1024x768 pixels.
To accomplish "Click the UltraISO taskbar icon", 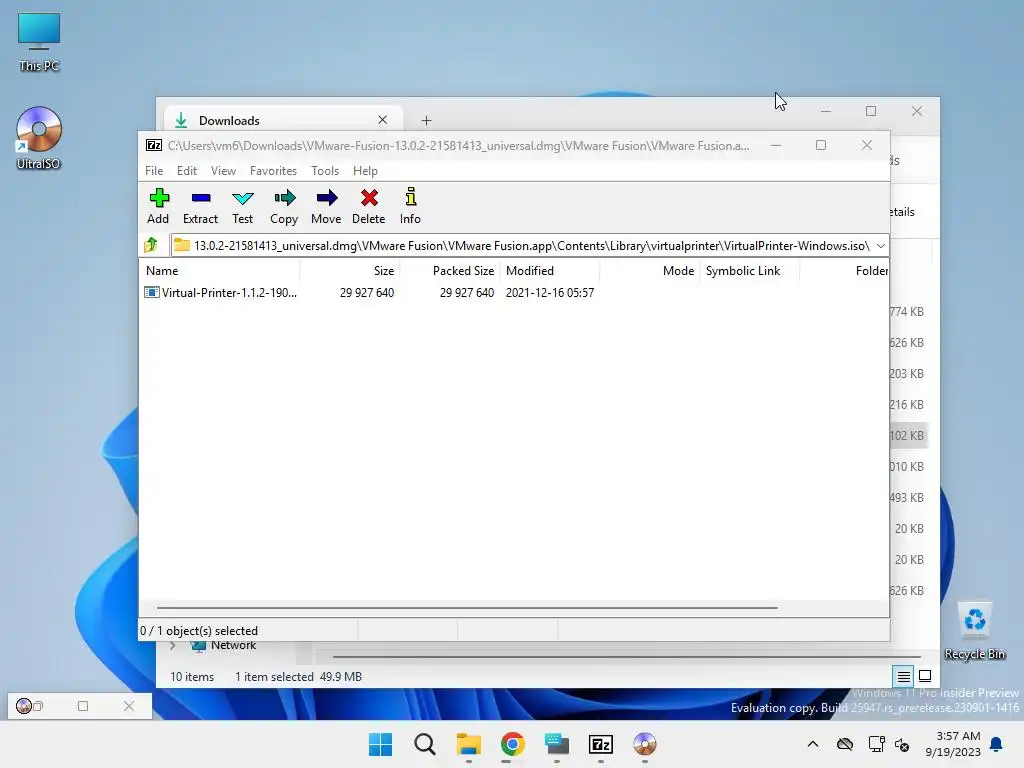I will click(x=645, y=744).
